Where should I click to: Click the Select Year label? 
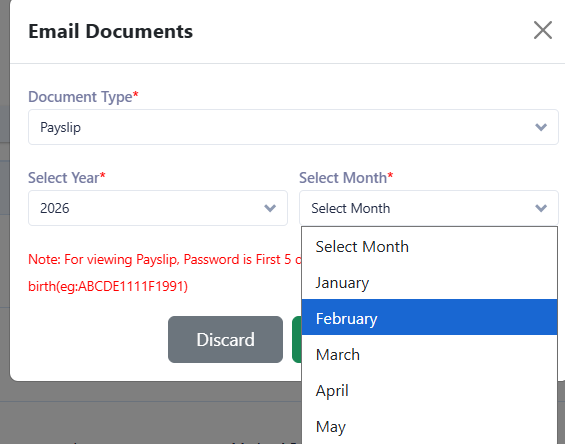[67, 178]
